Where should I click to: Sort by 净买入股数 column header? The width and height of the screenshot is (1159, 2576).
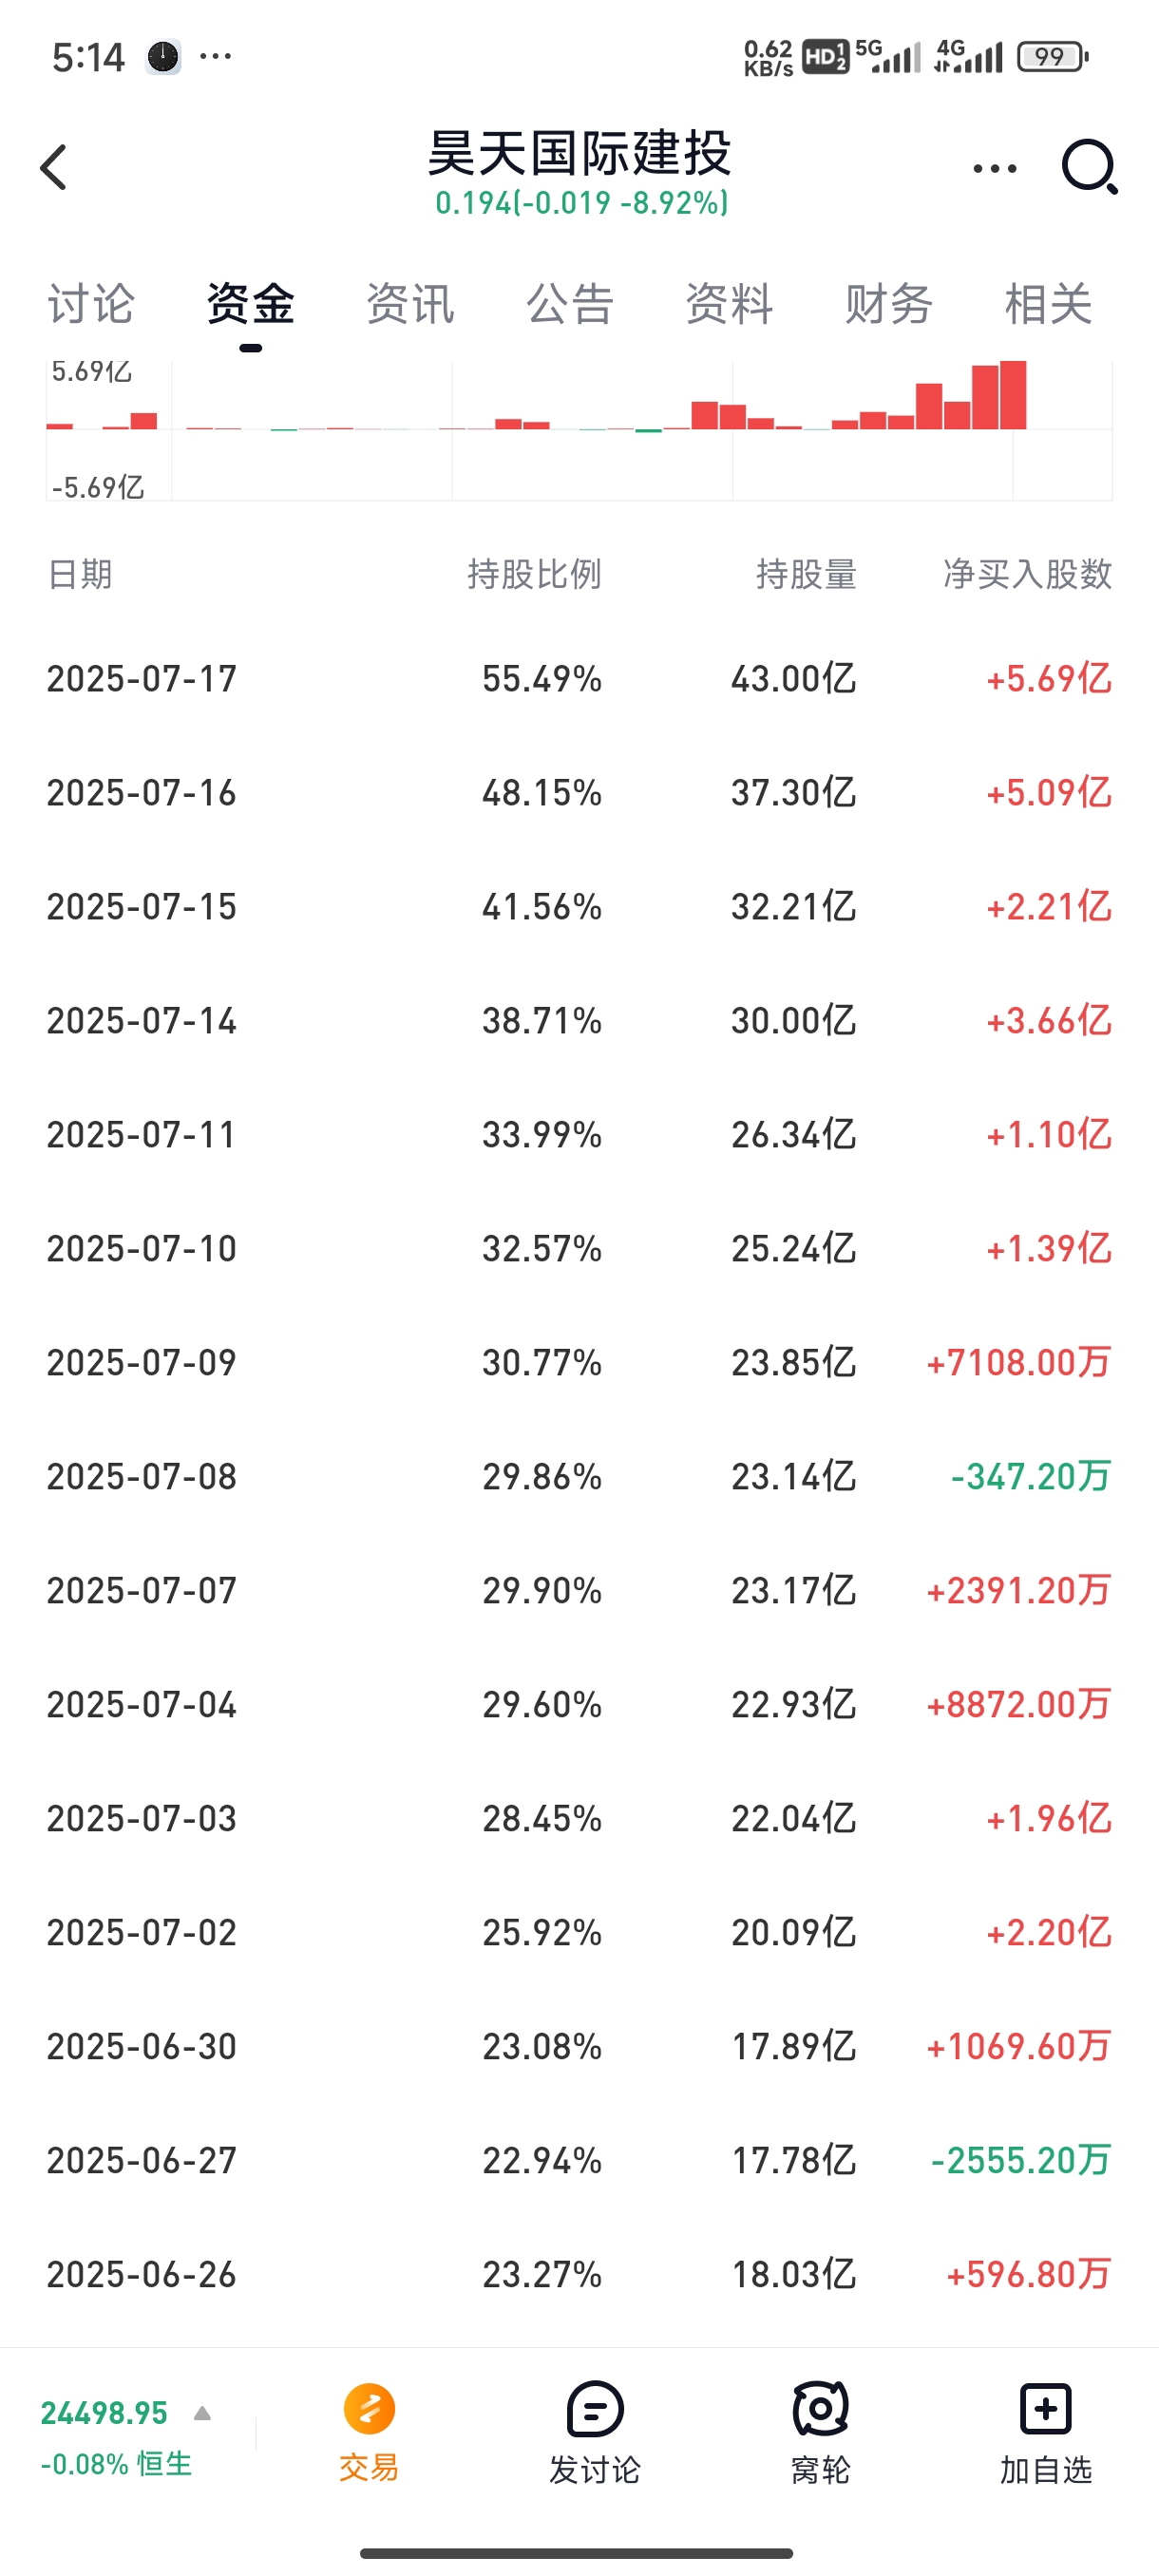(x=1028, y=574)
